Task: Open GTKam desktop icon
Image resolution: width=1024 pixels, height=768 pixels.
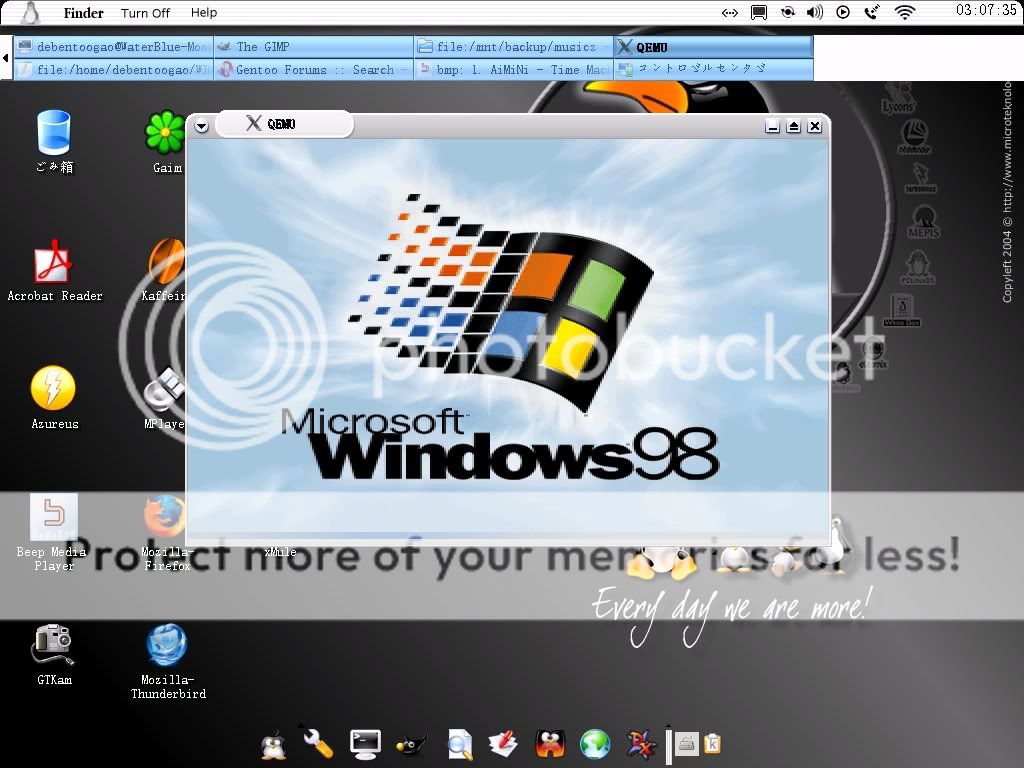Action: (54, 654)
